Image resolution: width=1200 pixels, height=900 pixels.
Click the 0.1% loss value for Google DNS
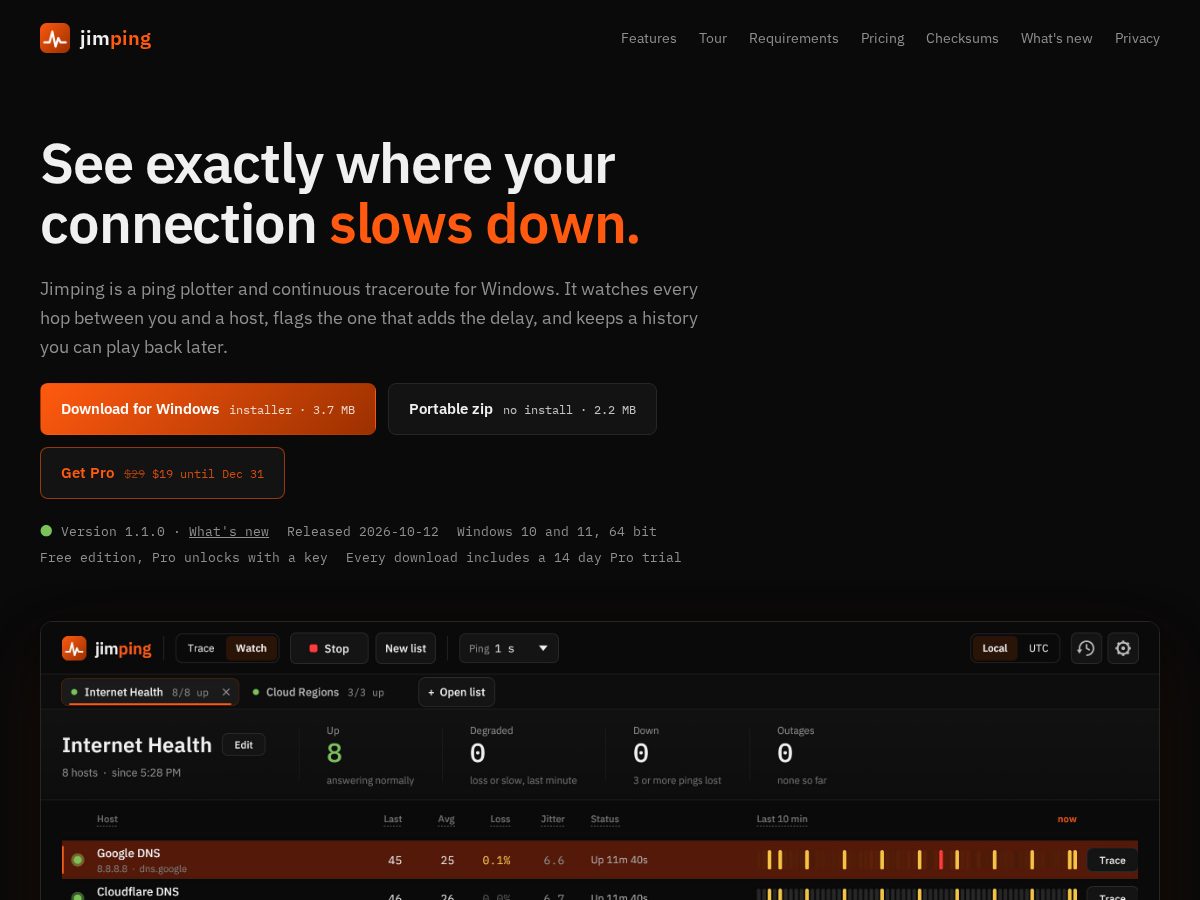[496, 860]
